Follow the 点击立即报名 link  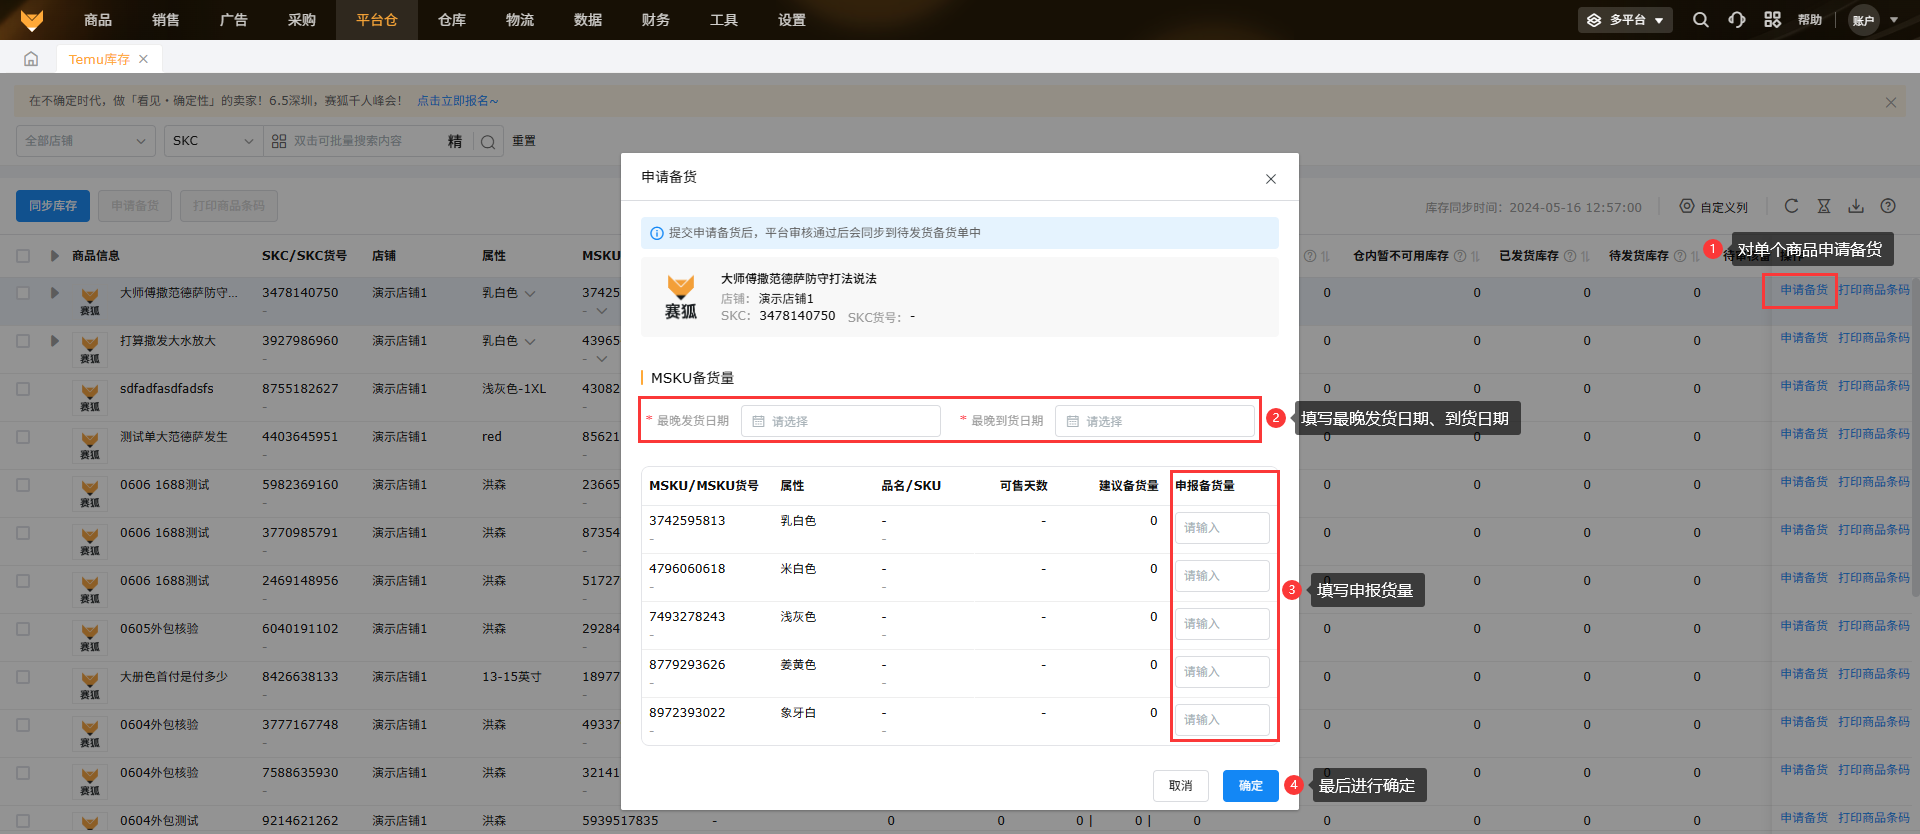click(x=457, y=101)
